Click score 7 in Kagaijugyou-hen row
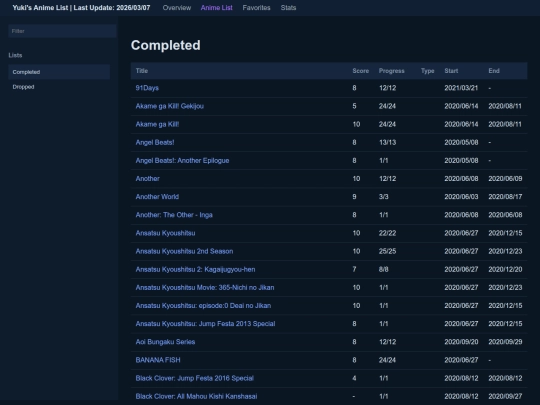Image resolution: width=540 pixels, height=405 pixels. pyautogui.click(x=354, y=269)
